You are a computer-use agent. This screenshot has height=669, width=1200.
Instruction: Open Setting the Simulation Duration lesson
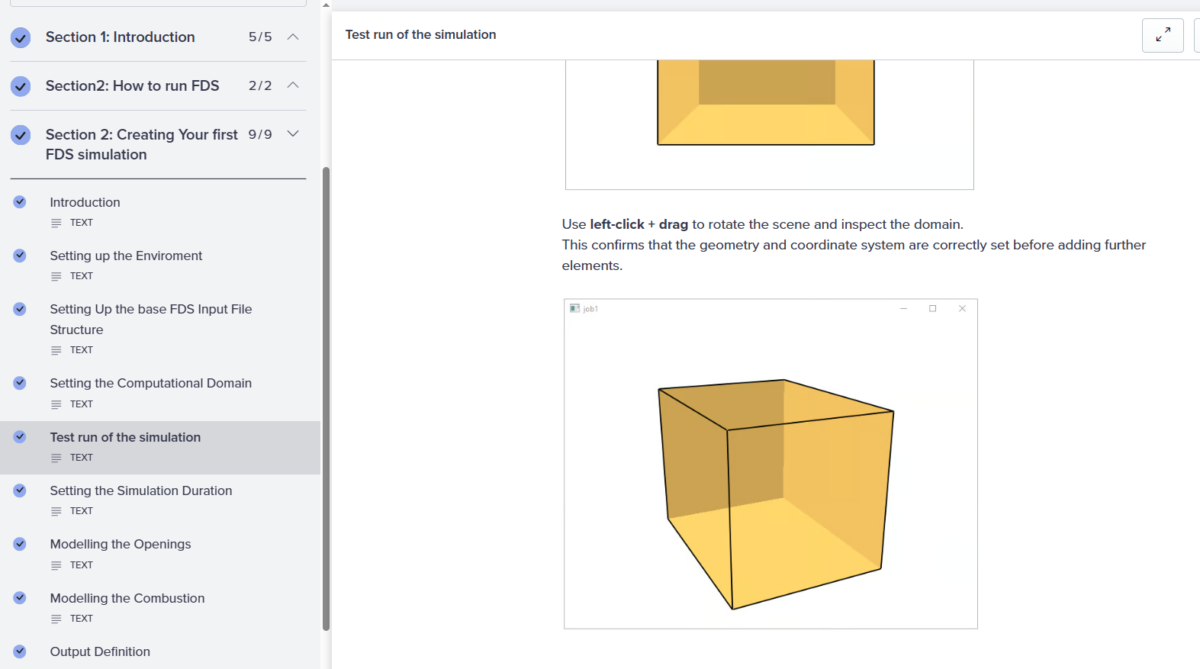click(141, 491)
